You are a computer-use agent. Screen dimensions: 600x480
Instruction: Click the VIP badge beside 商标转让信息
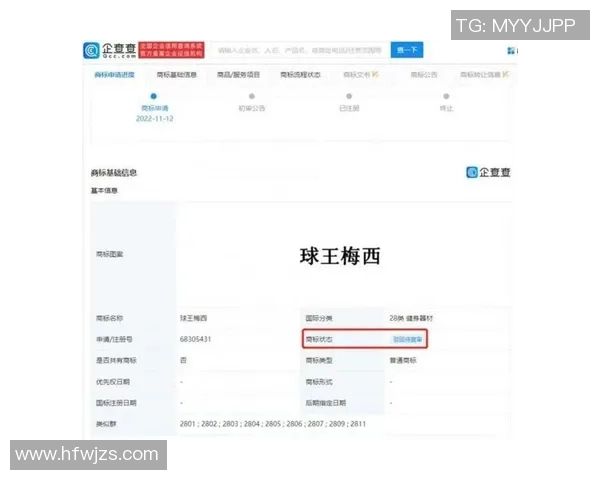(506, 74)
